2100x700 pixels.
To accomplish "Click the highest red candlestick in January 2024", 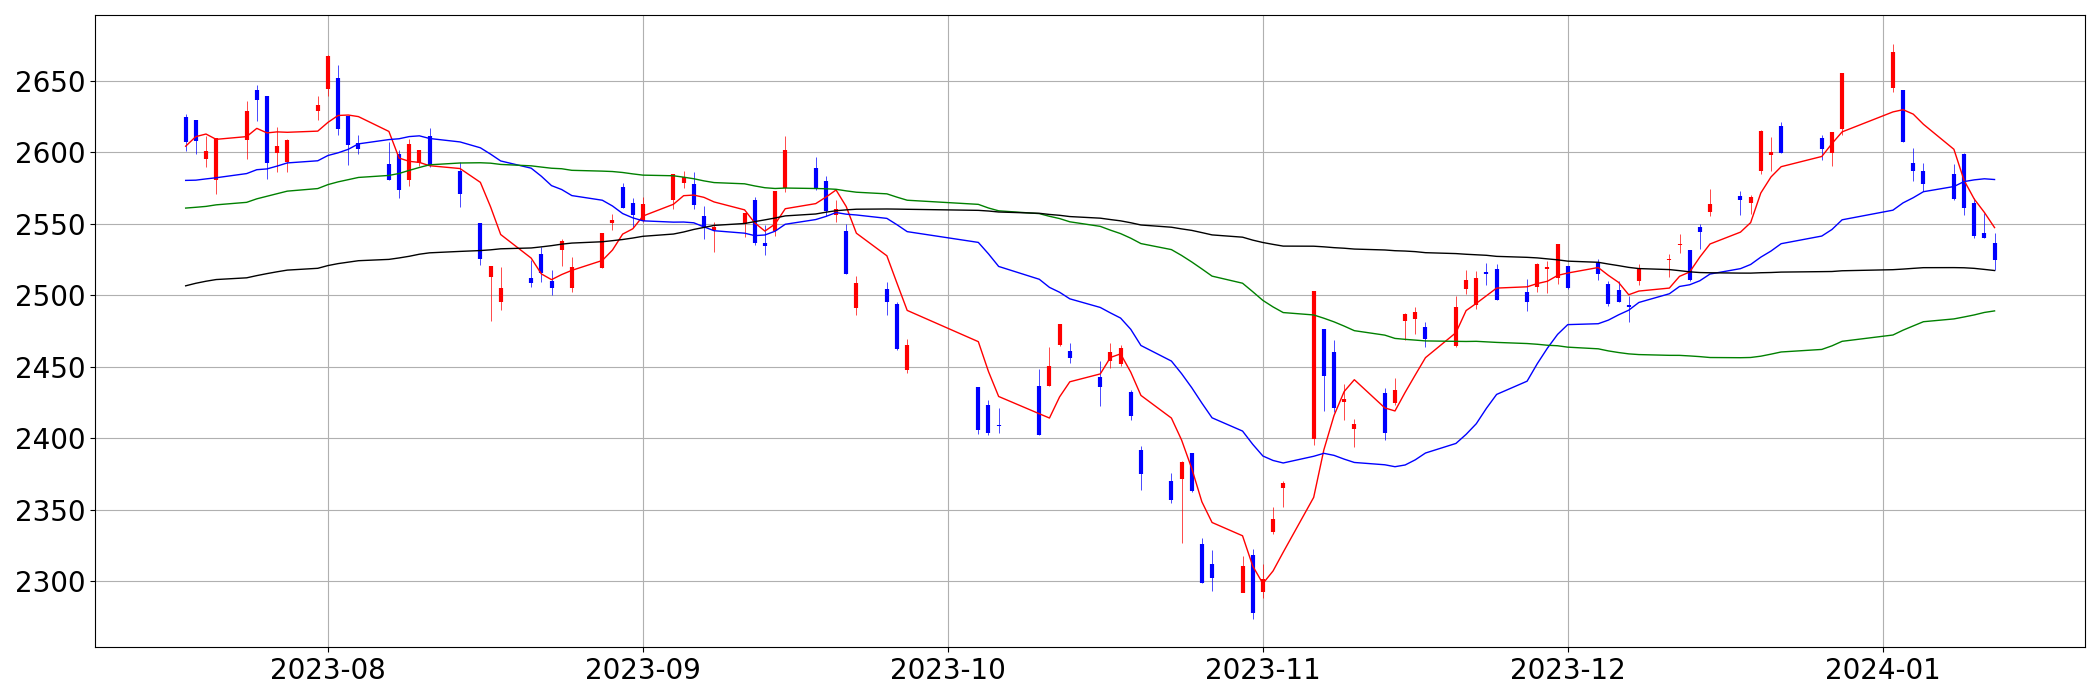I will click(x=1893, y=70).
